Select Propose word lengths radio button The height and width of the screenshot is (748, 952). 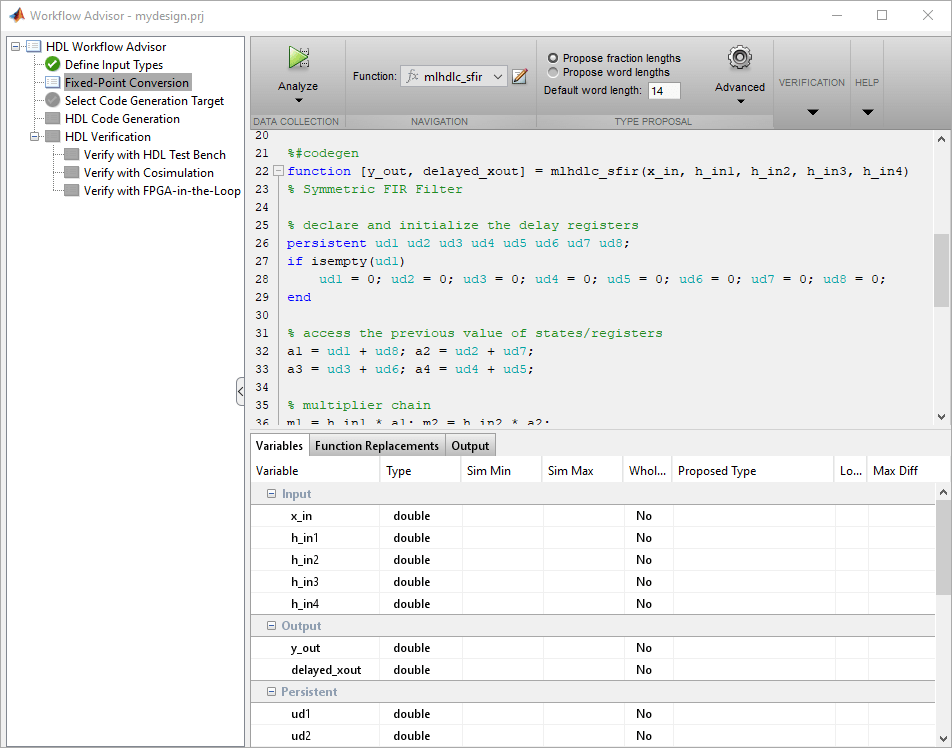click(553, 73)
